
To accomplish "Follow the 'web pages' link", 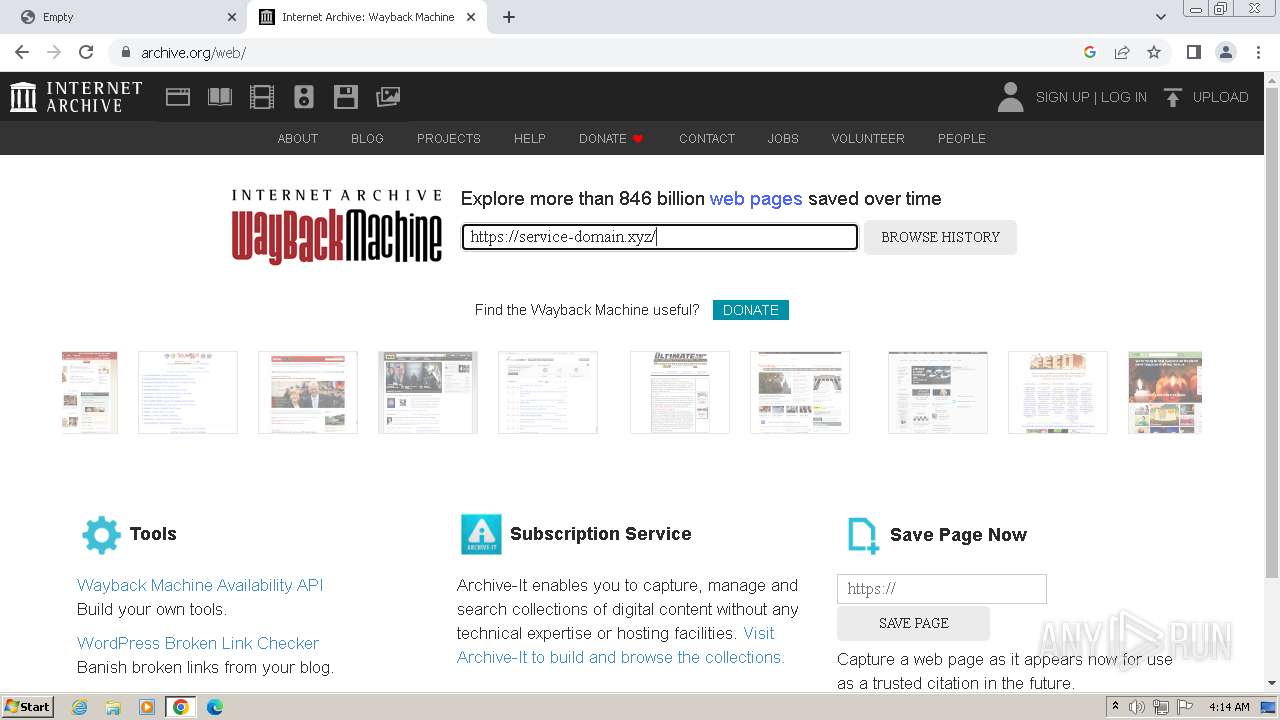I will tap(756, 199).
